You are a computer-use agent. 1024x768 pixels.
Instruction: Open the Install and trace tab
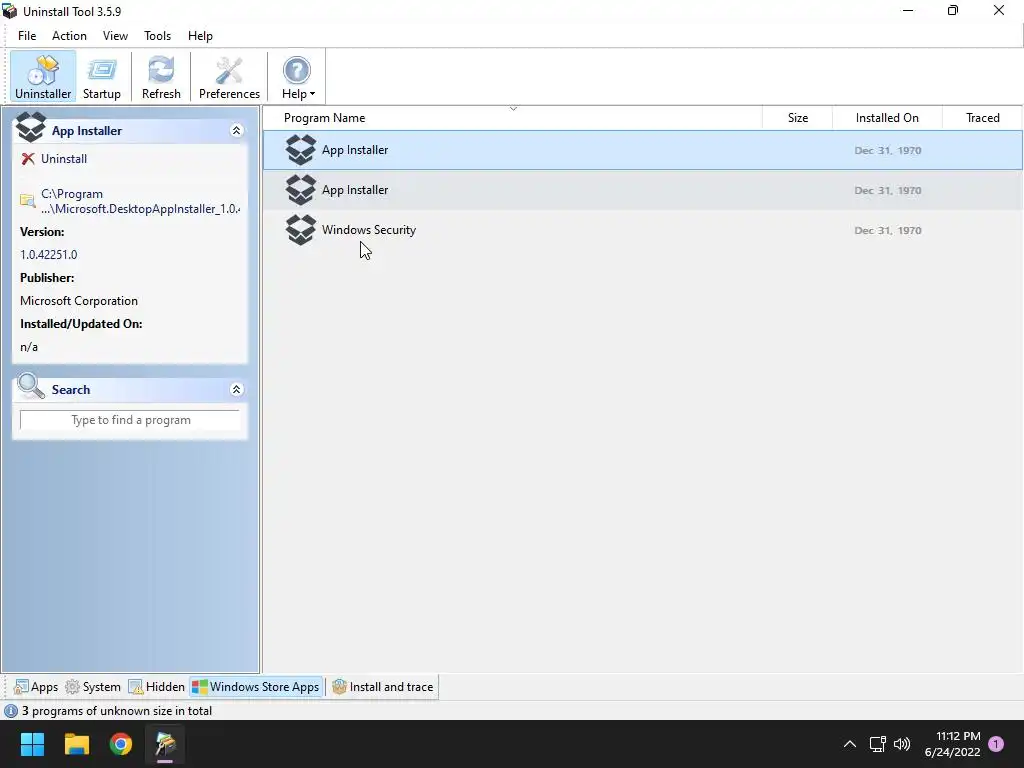383,687
